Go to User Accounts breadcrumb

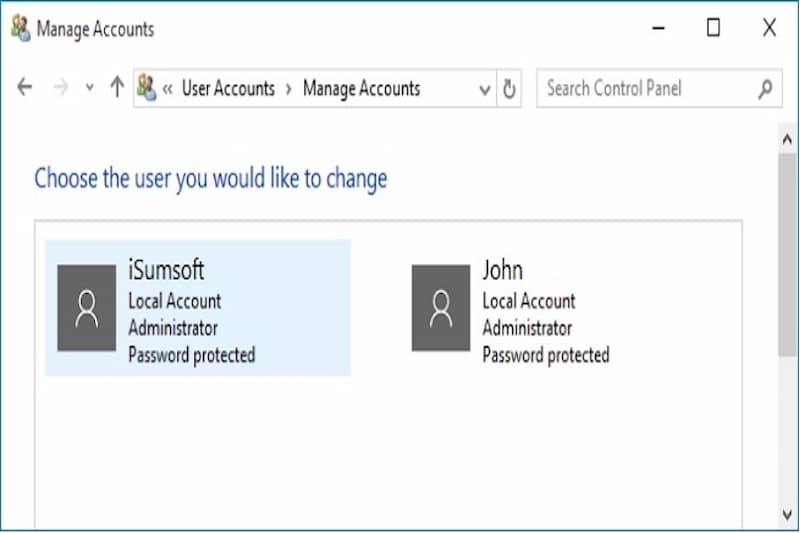[228, 88]
